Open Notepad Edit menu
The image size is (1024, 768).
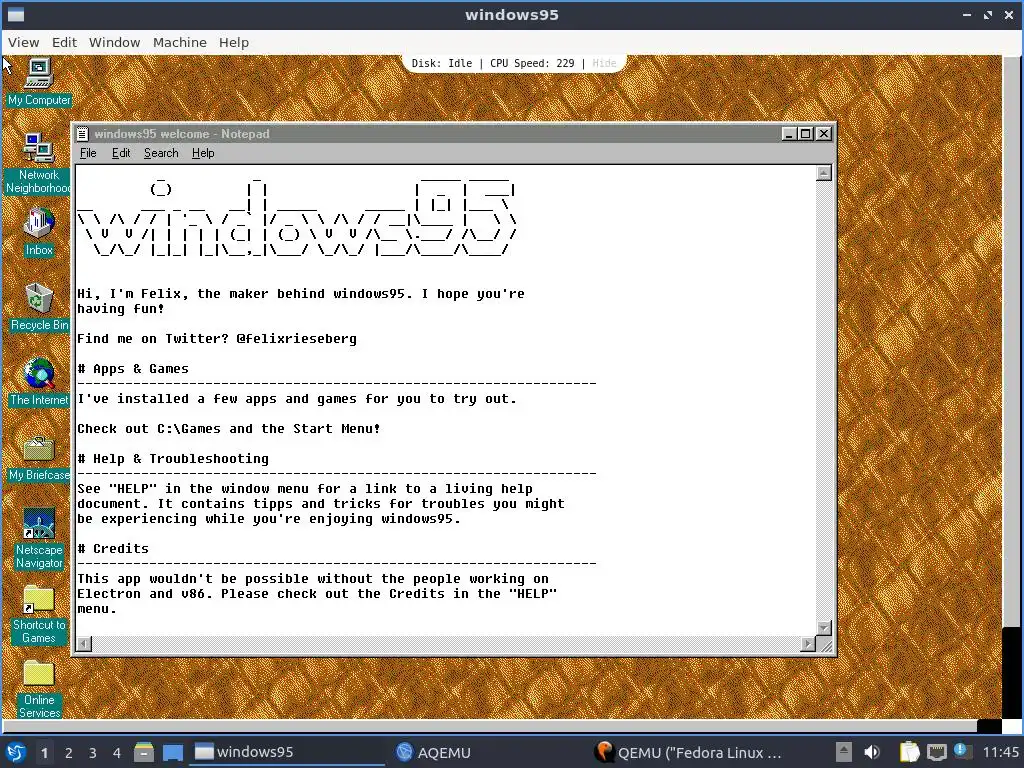(x=121, y=153)
